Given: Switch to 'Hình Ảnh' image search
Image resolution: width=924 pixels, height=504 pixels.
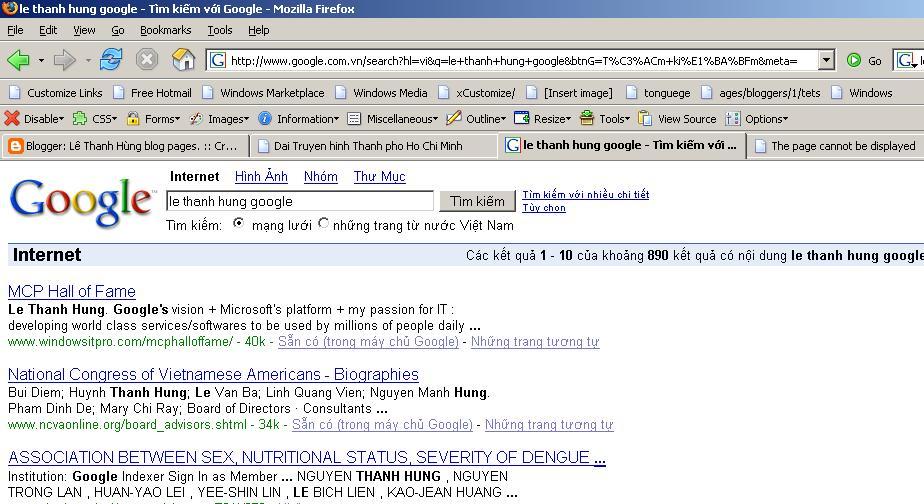Looking at the screenshot, I should [x=261, y=176].
